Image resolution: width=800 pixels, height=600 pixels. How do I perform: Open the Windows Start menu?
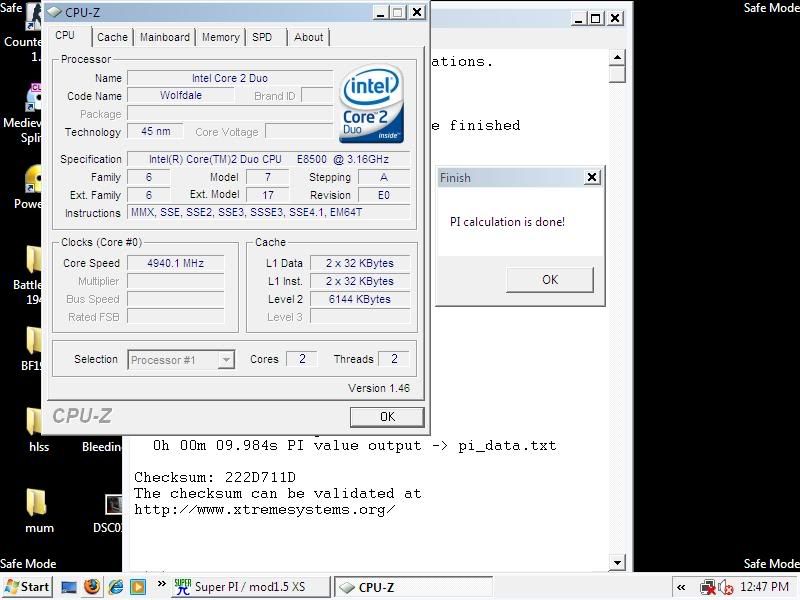tap(27, 587)
